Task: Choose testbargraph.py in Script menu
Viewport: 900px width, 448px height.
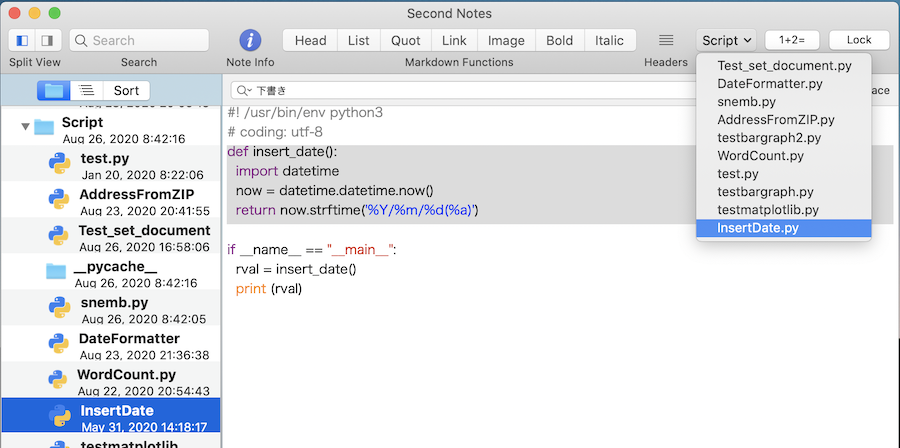Action: coord(784,192)
